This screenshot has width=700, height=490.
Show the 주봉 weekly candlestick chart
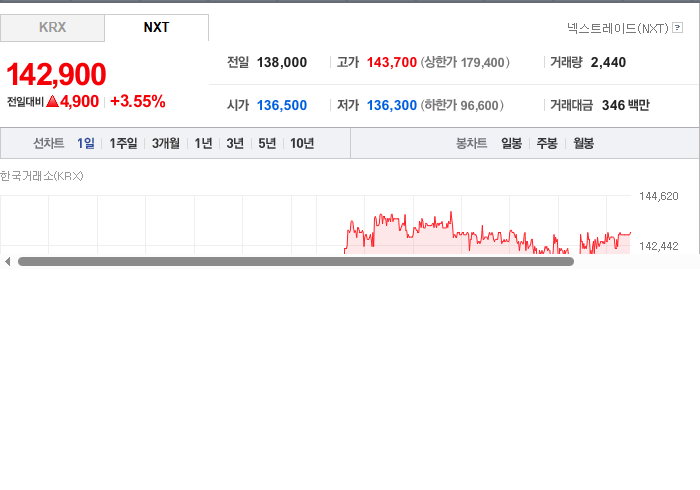click(547, 143)
